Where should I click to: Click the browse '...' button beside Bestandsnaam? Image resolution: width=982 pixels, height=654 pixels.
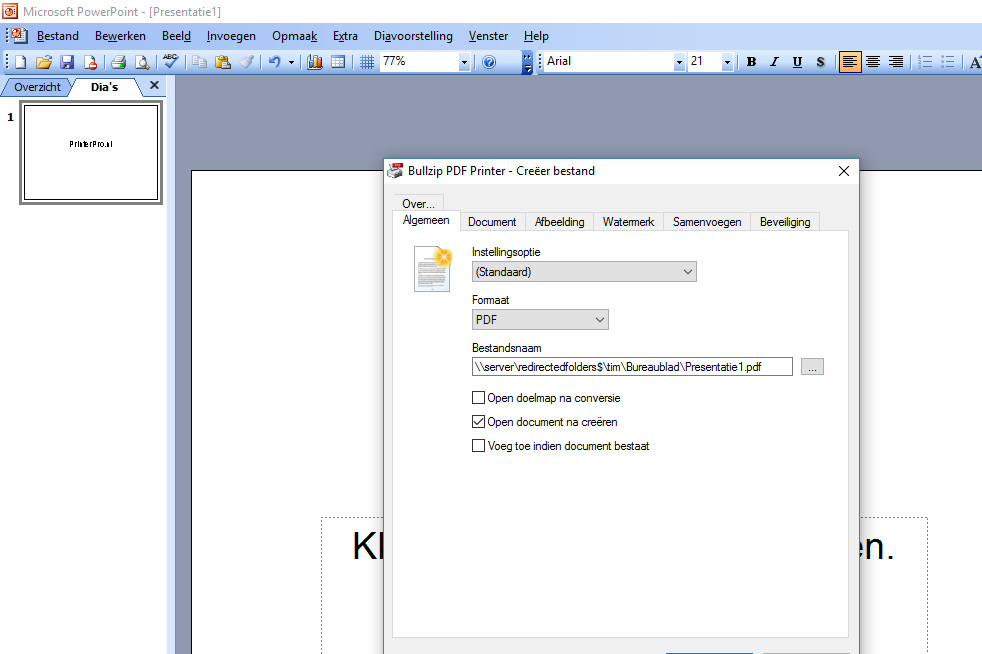pyautogui.click(x=812, y=367)
